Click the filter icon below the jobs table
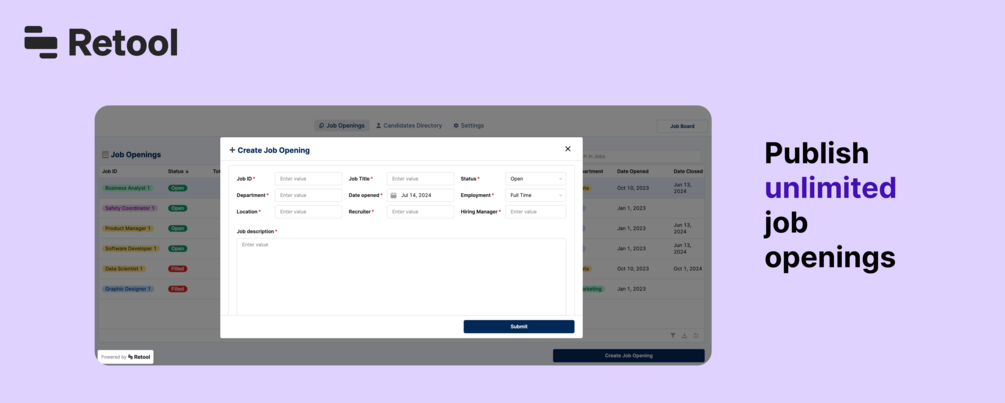1005x403 pixels. pyautogui.click(x=673, y=336)
